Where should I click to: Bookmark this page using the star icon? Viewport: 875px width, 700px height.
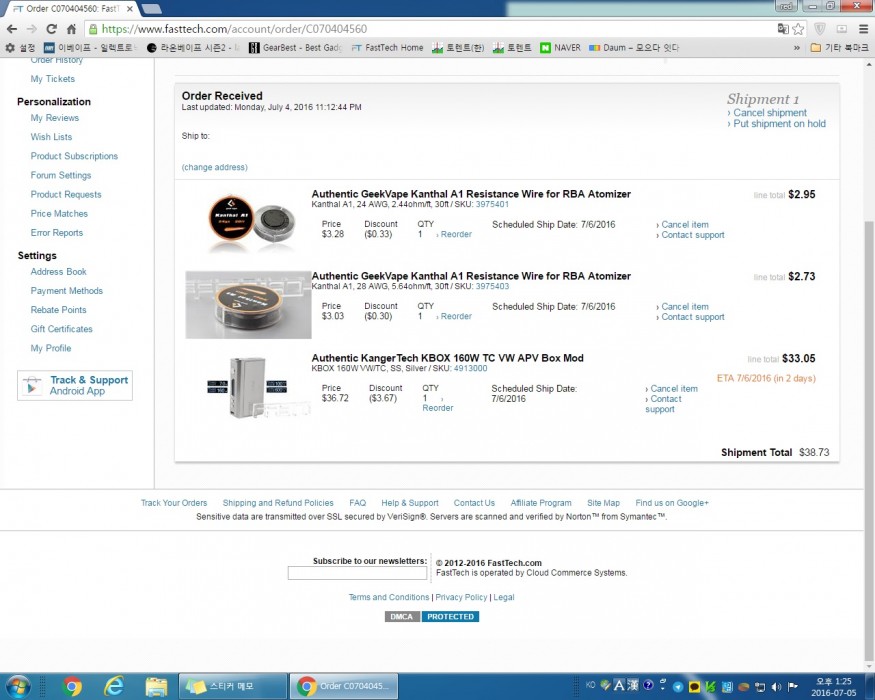pos(799,29)
